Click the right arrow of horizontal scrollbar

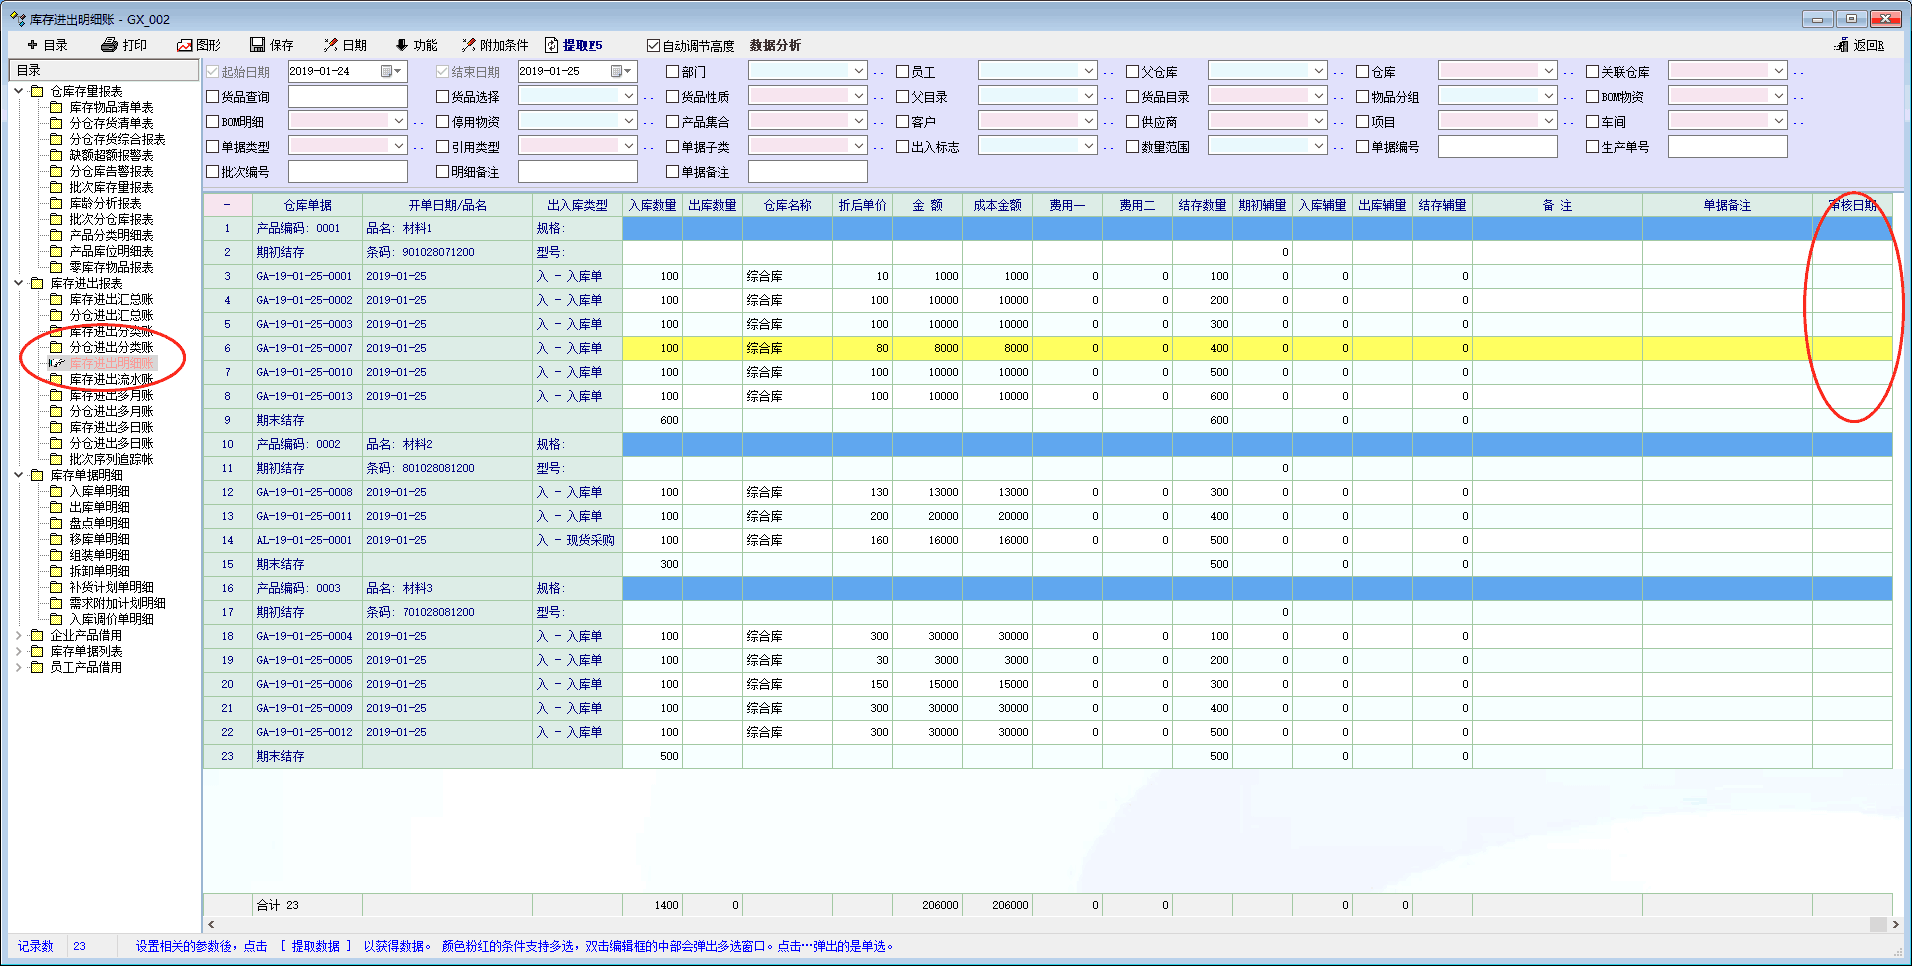point(1895,924)
